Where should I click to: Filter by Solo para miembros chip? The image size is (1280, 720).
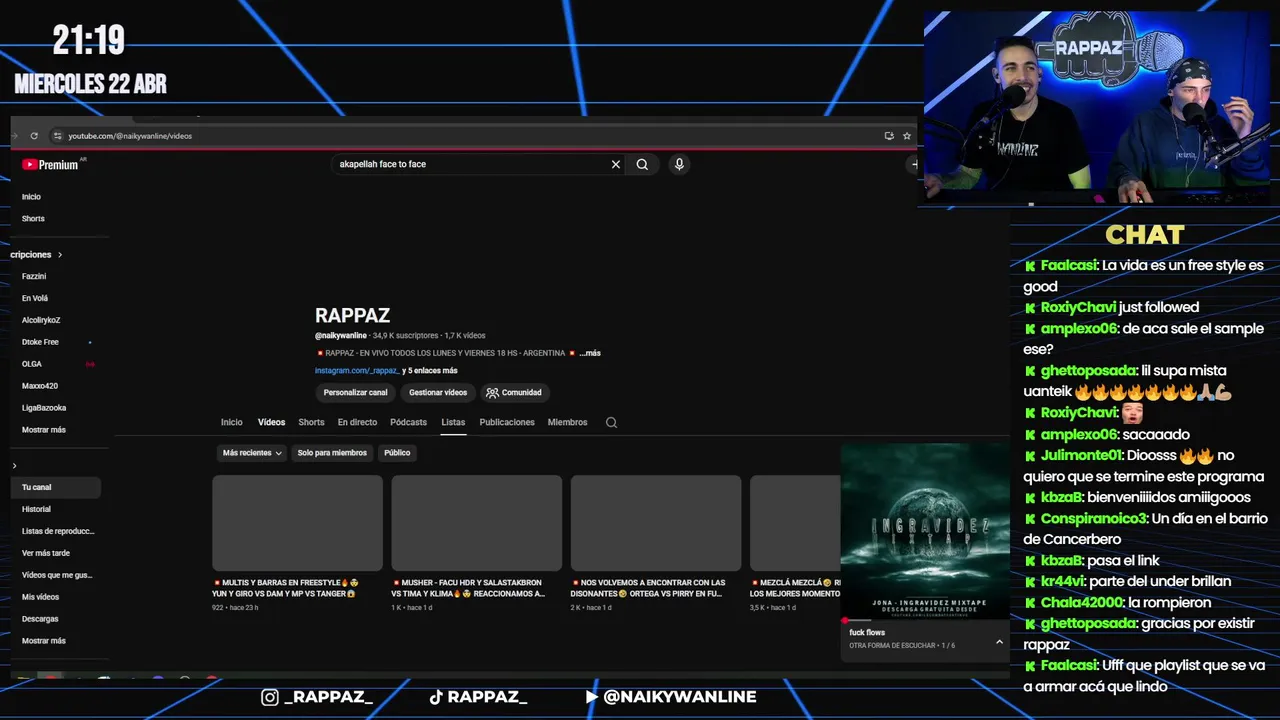[x=332, y=453]
